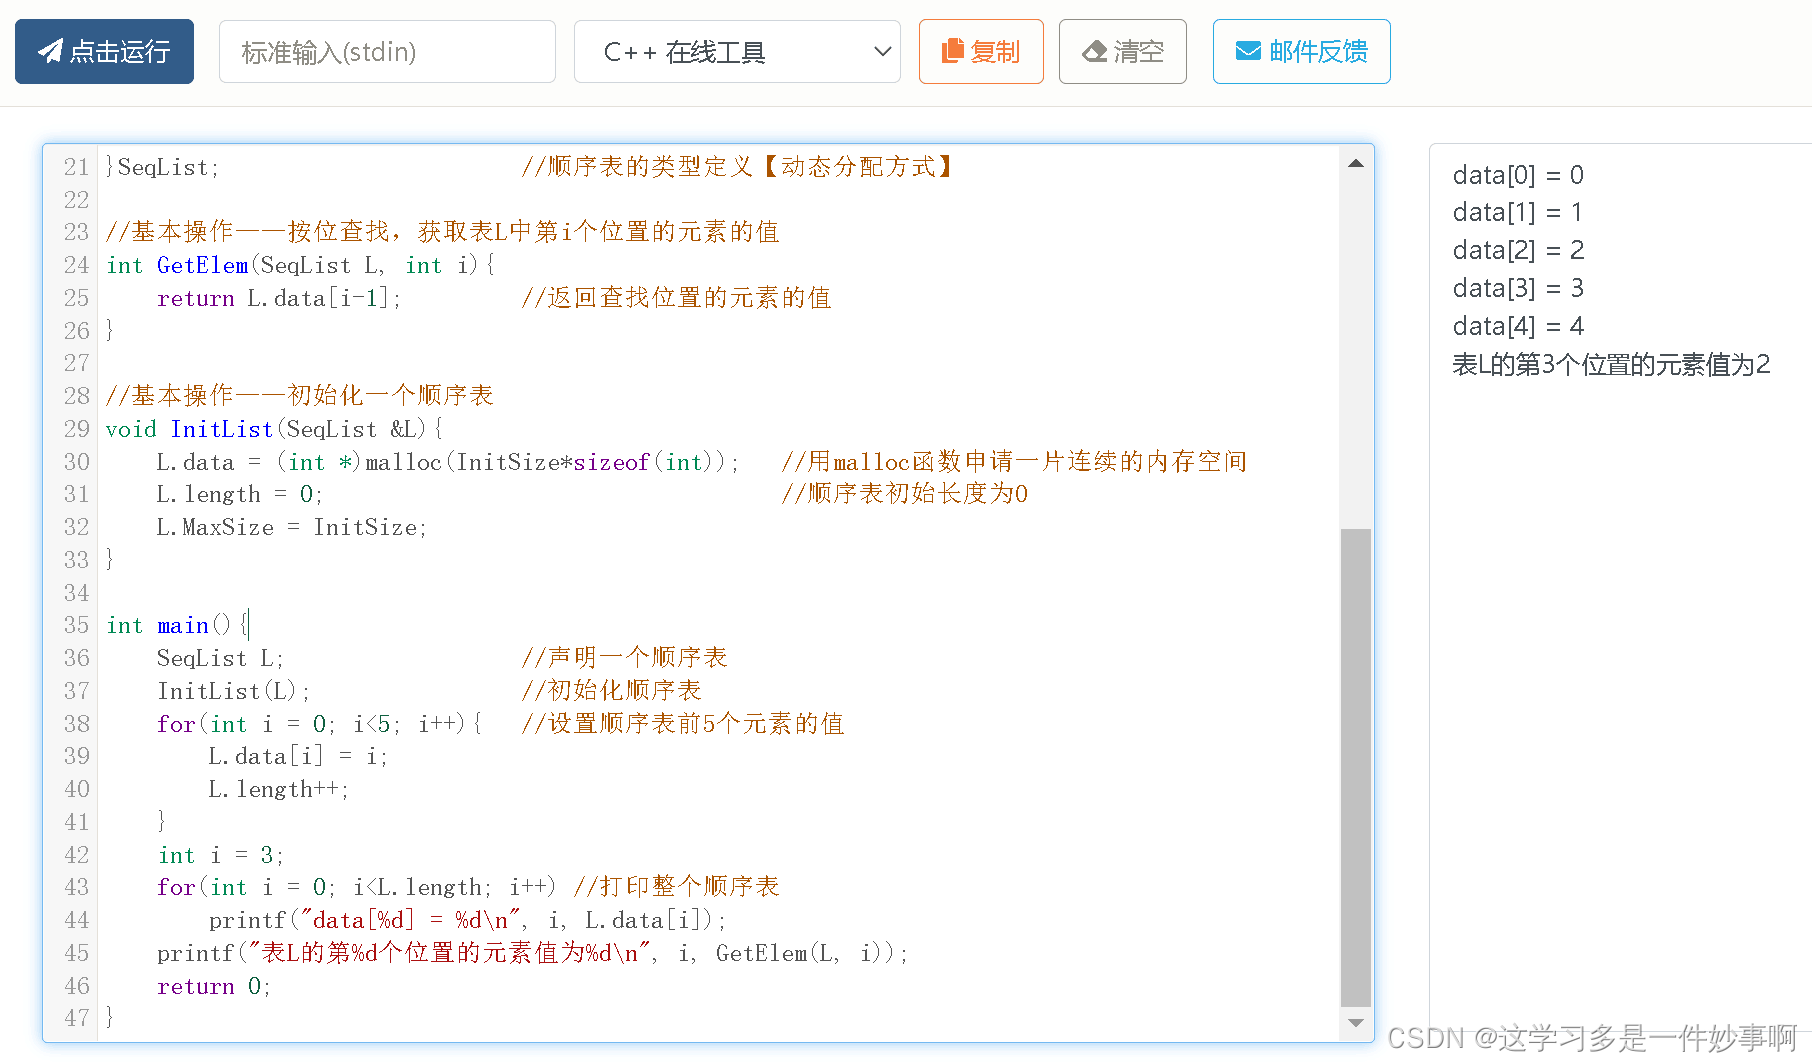Click 'int i = 3;' on line 42
Image resolution: width=1812 pixels, height=1062 pixels.
pyautogui.click(x=221, y=855)
